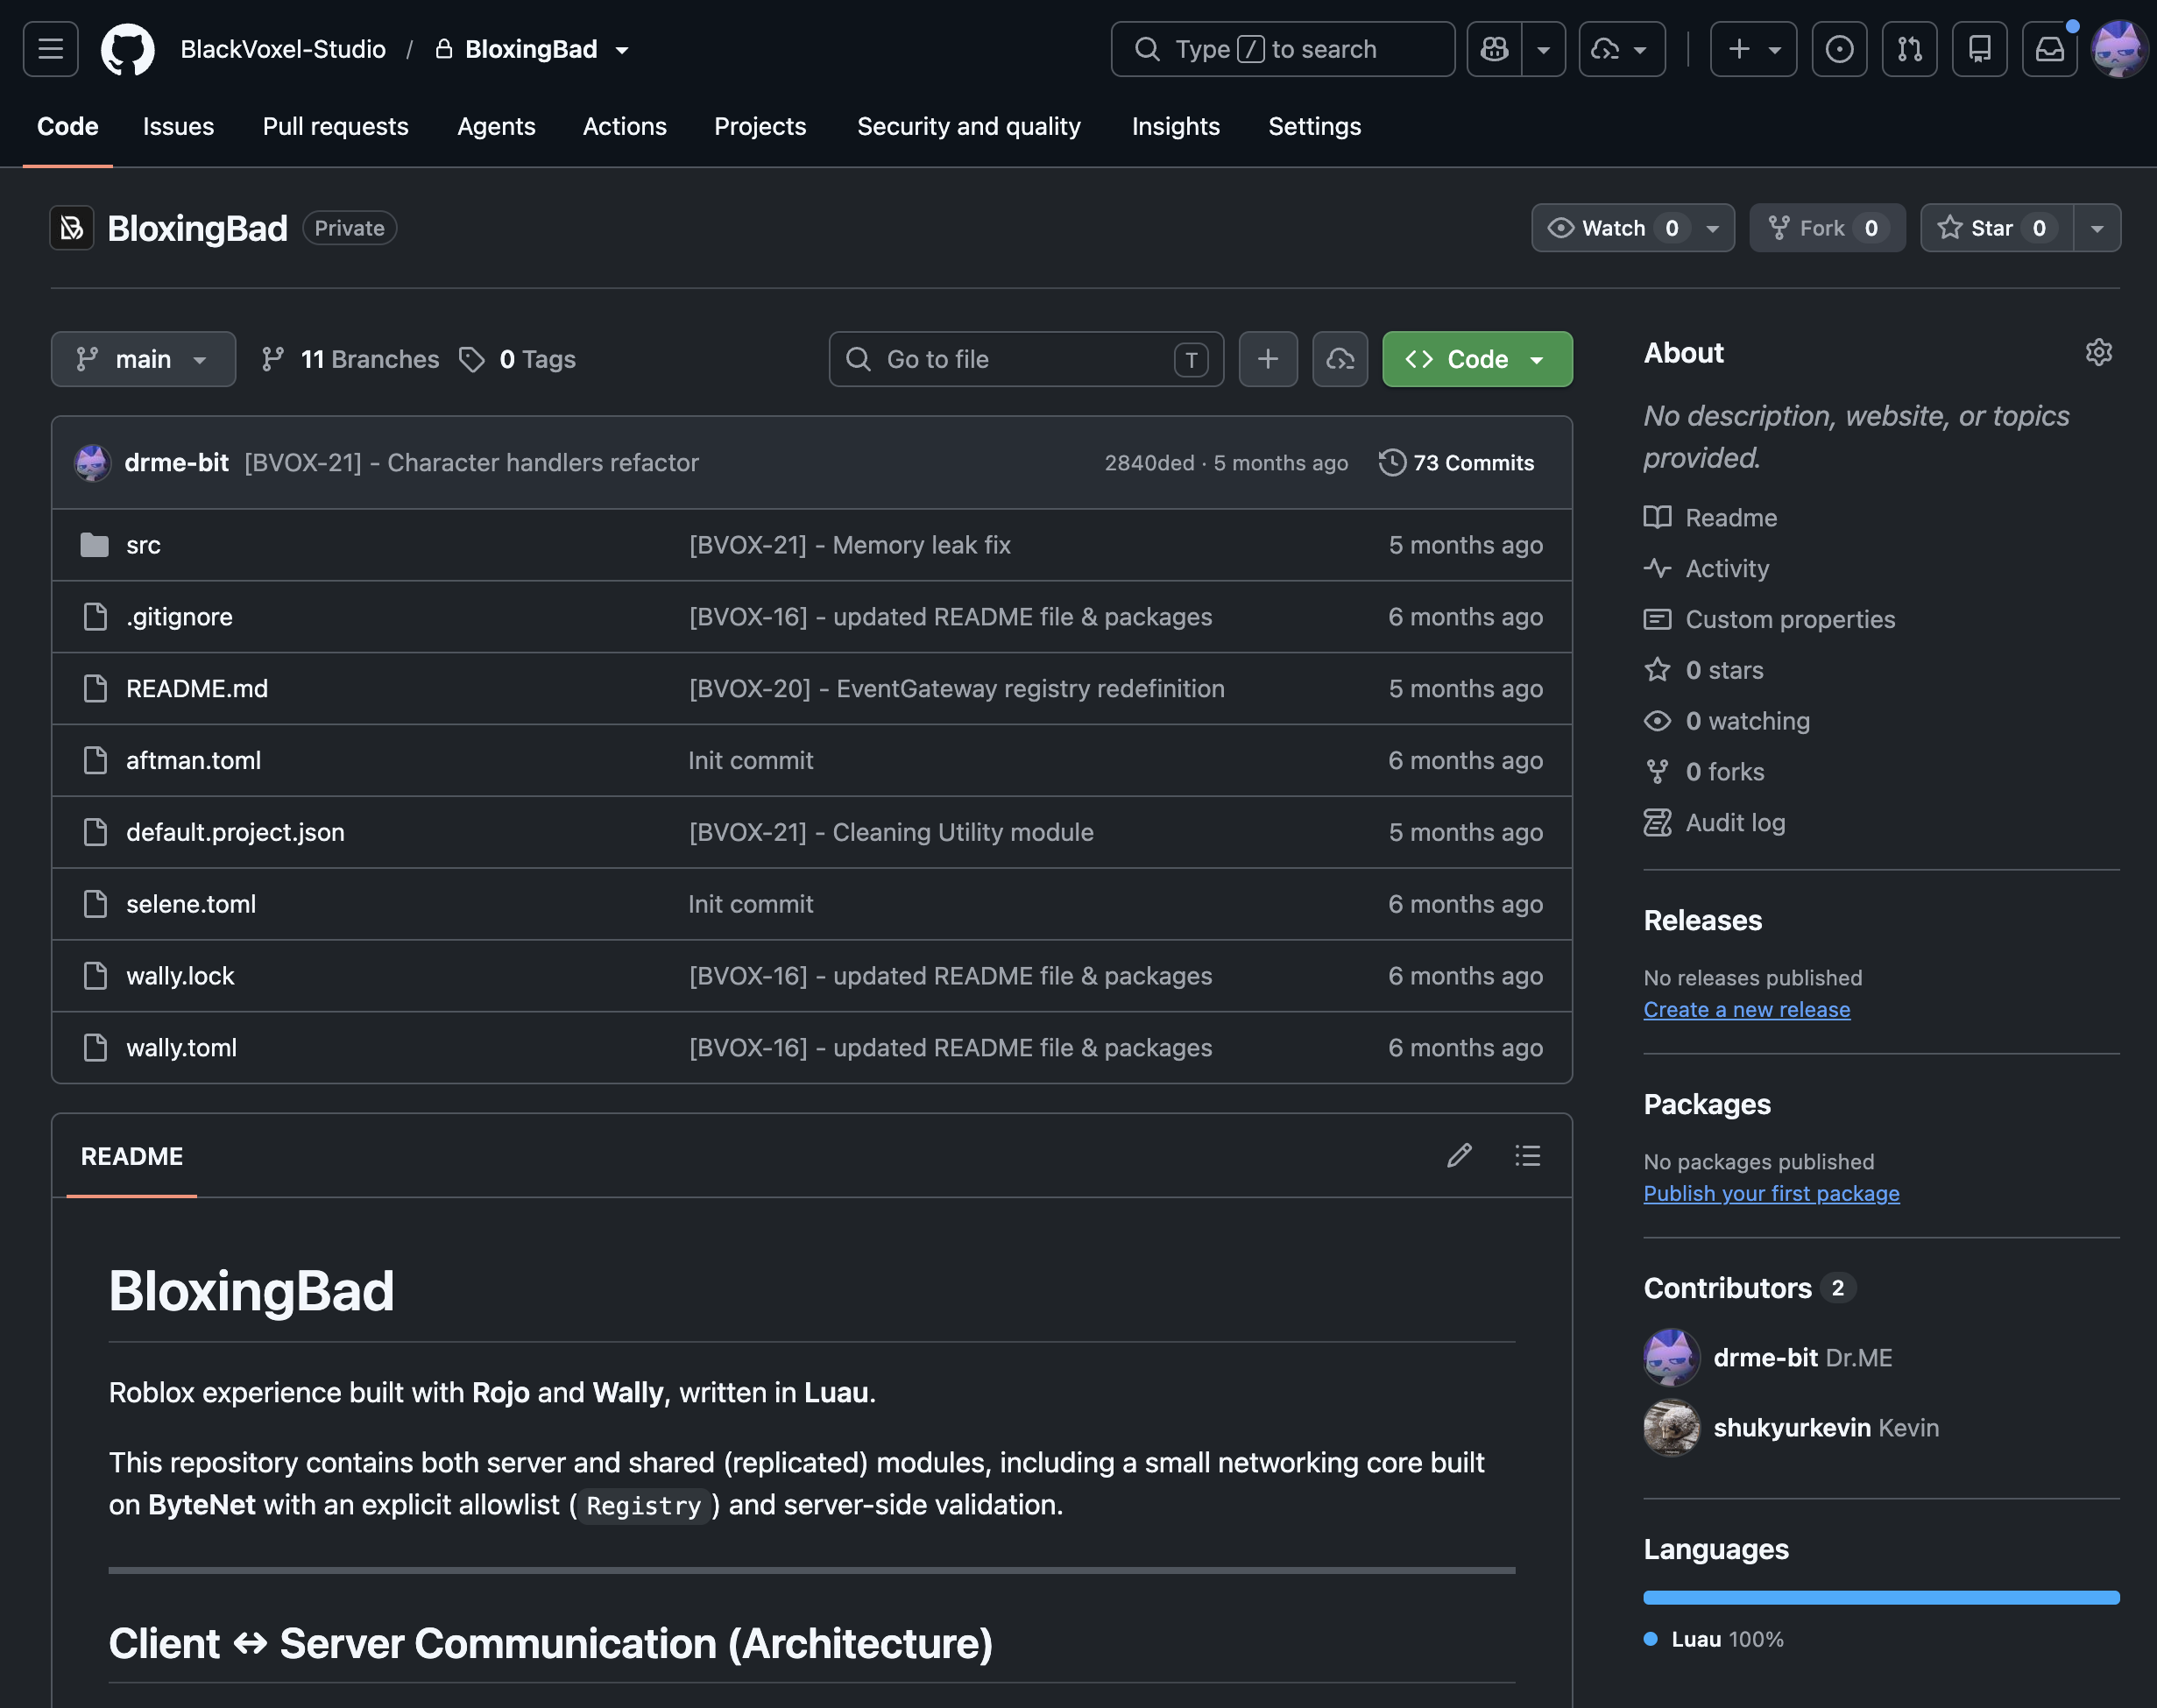2157x1708 pixels.
Task: Open the Custom properties link
Action: click(1790, 619)
